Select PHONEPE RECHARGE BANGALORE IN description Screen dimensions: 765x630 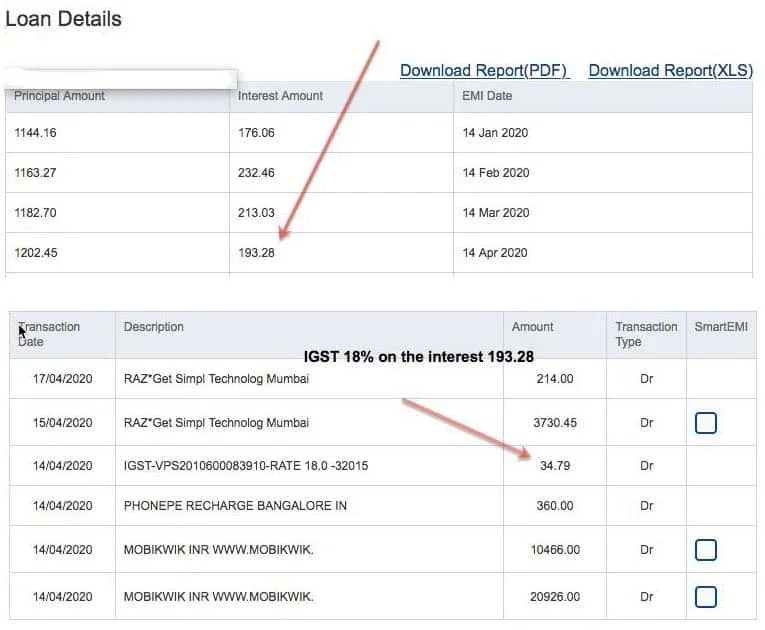235,506
